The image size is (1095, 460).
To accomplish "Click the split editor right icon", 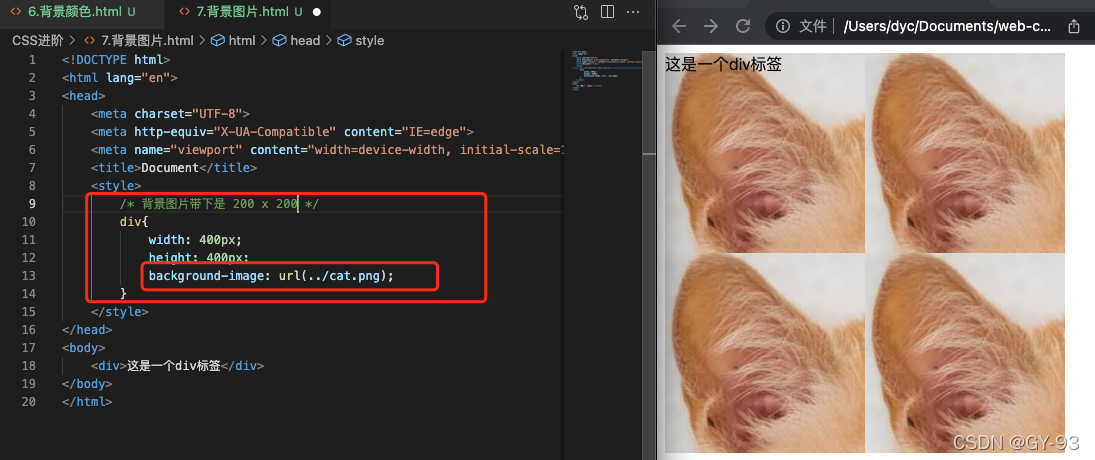I will tap(607, 12).
